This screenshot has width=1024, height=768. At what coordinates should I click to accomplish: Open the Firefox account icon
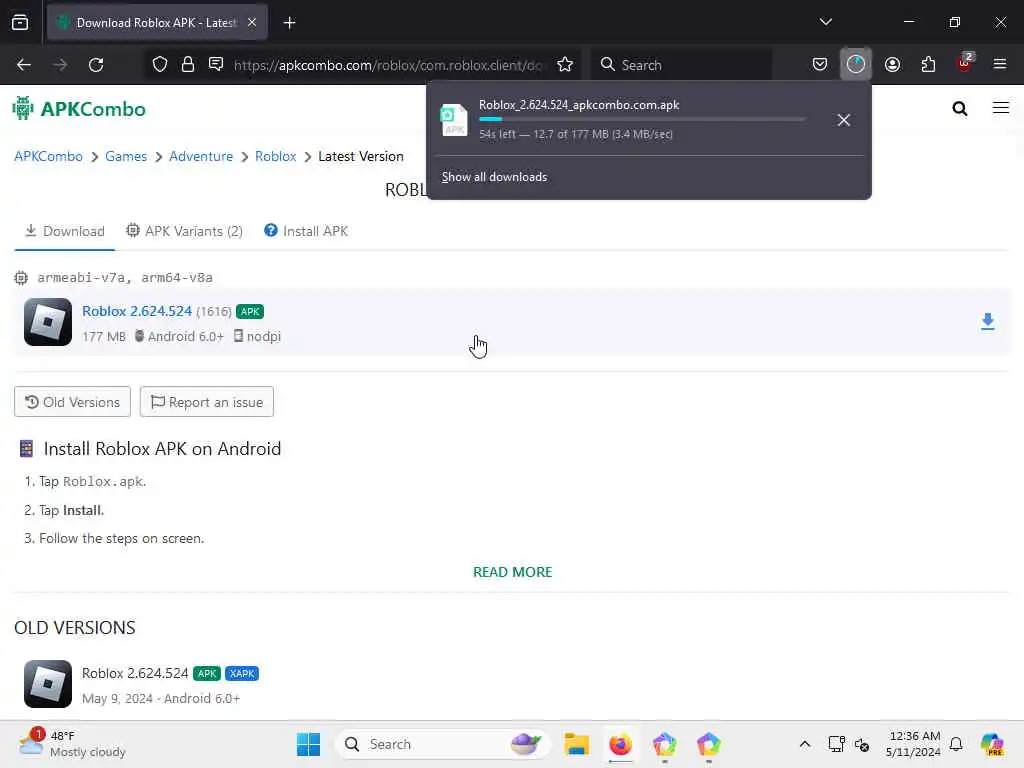coord(892,65)
